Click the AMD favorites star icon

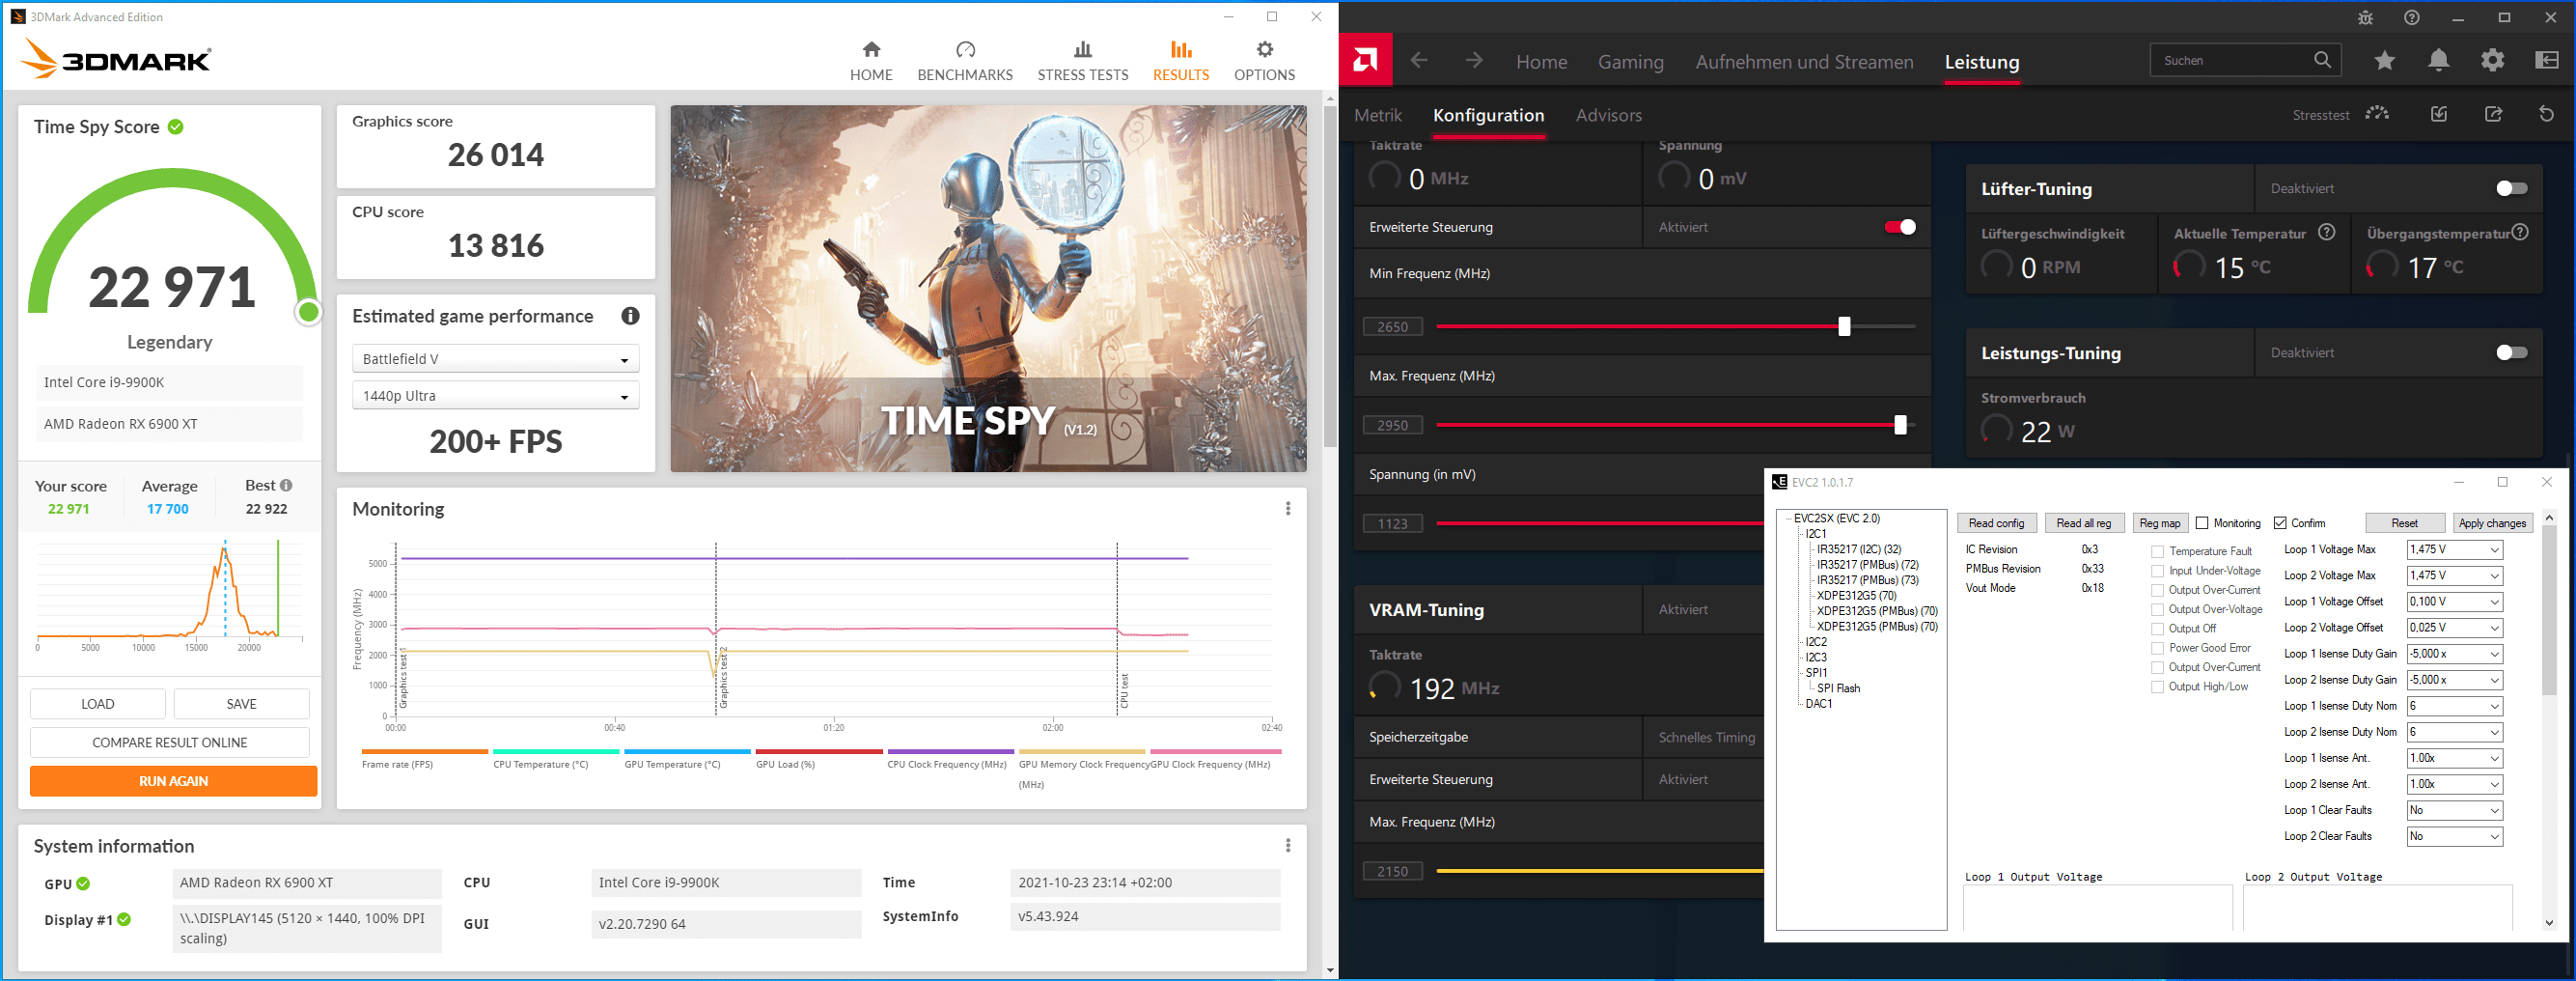point(2384,61)
